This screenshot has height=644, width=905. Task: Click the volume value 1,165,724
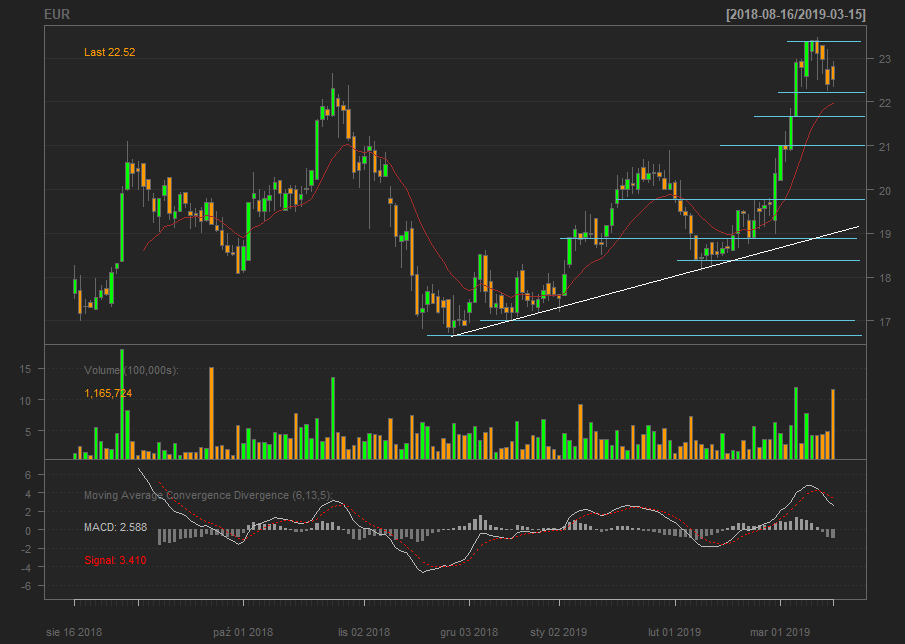(108, 393)
